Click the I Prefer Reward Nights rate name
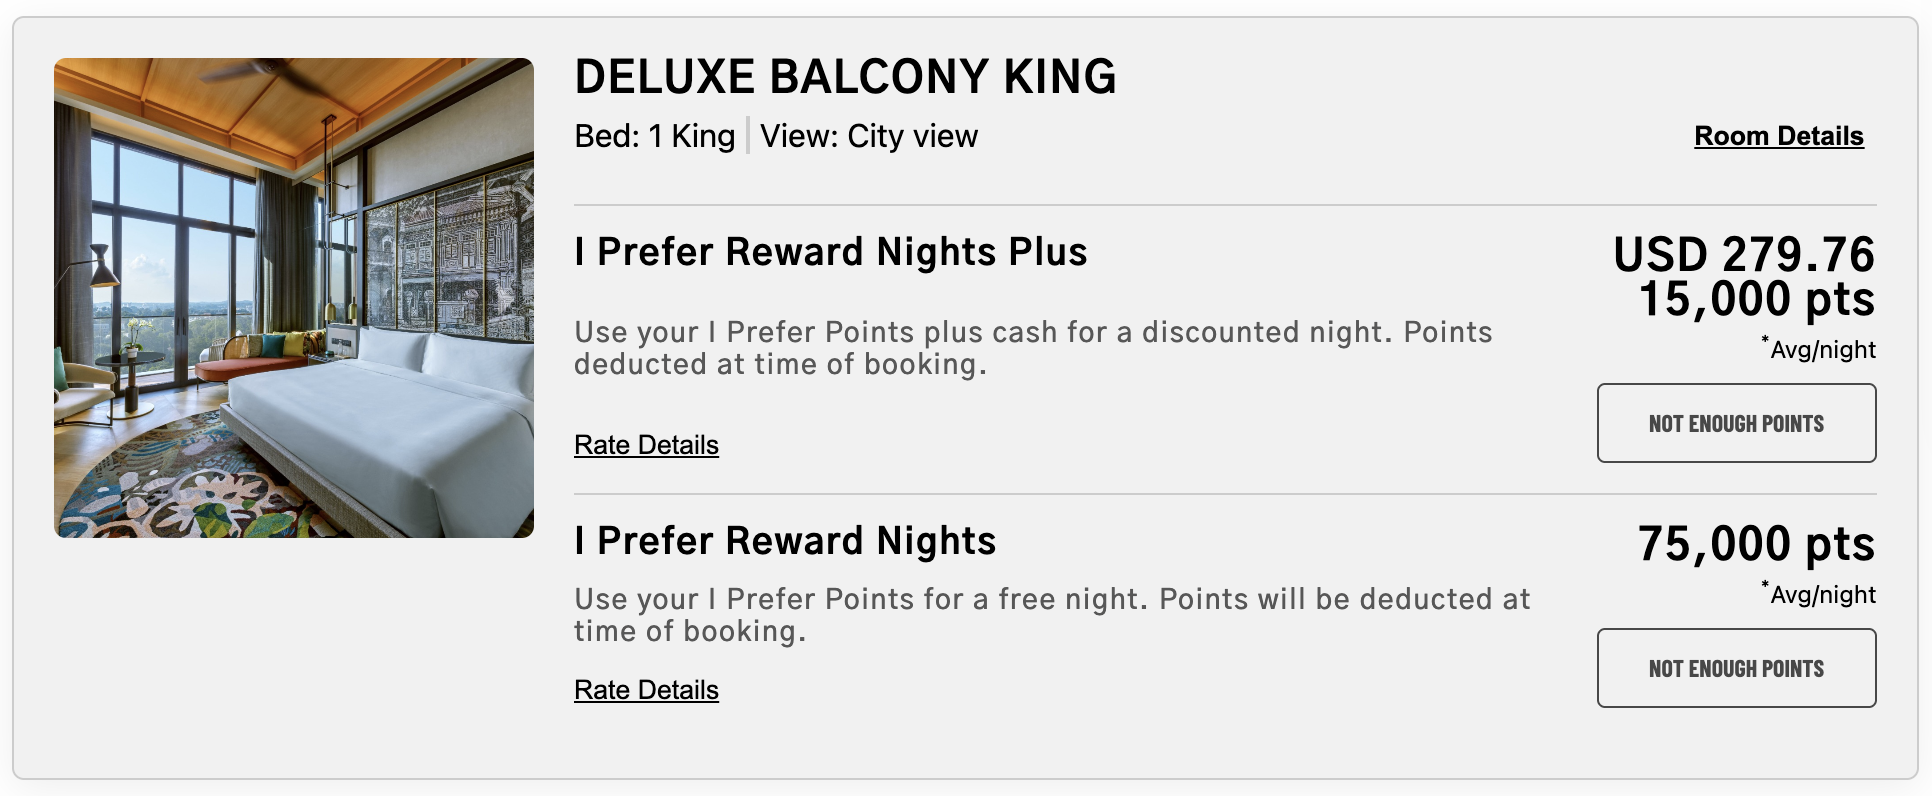 784,540
